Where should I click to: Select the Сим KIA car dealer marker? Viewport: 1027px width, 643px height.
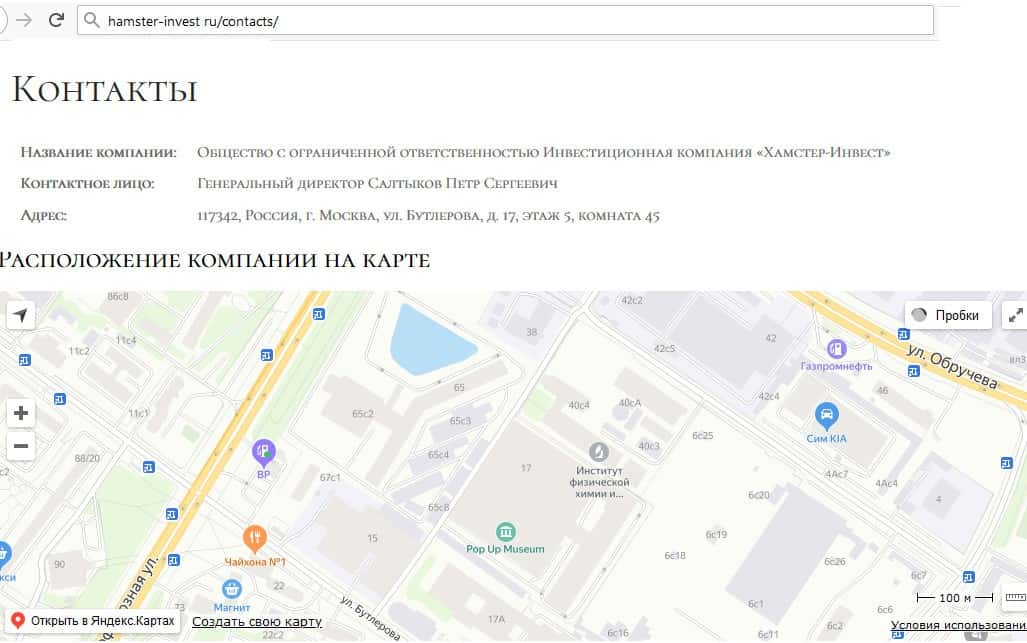pos(827,416)
